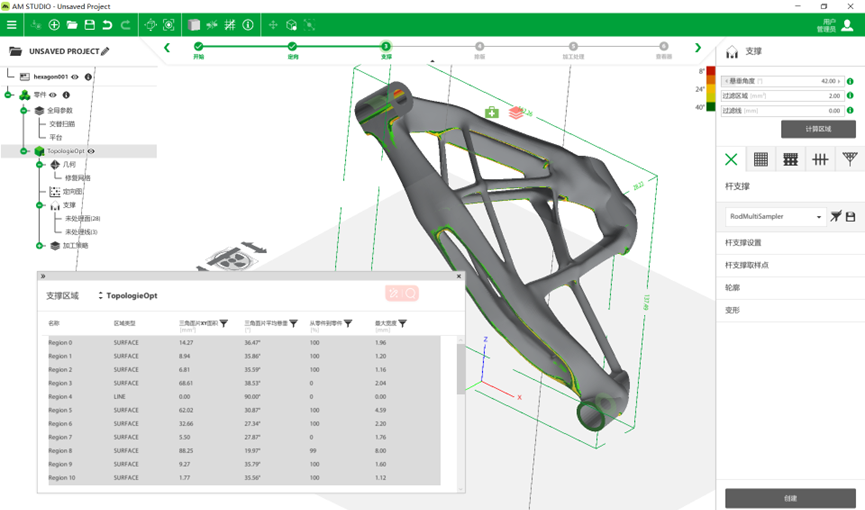Filter the 从零件到零件 column

(348, 323)
